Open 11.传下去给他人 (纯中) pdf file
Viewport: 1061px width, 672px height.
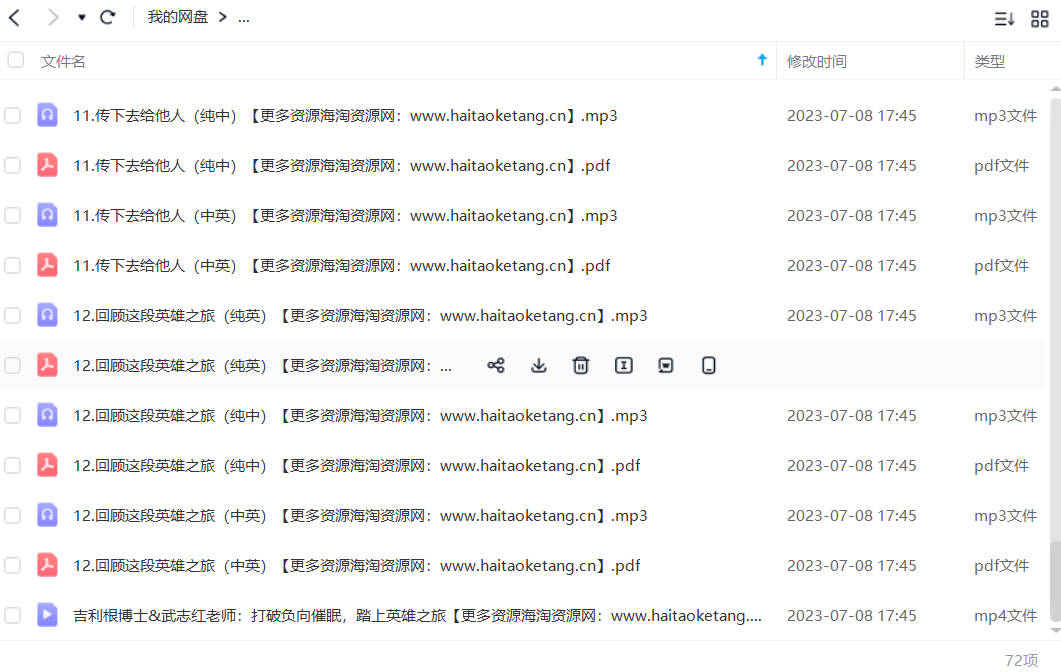342,166
